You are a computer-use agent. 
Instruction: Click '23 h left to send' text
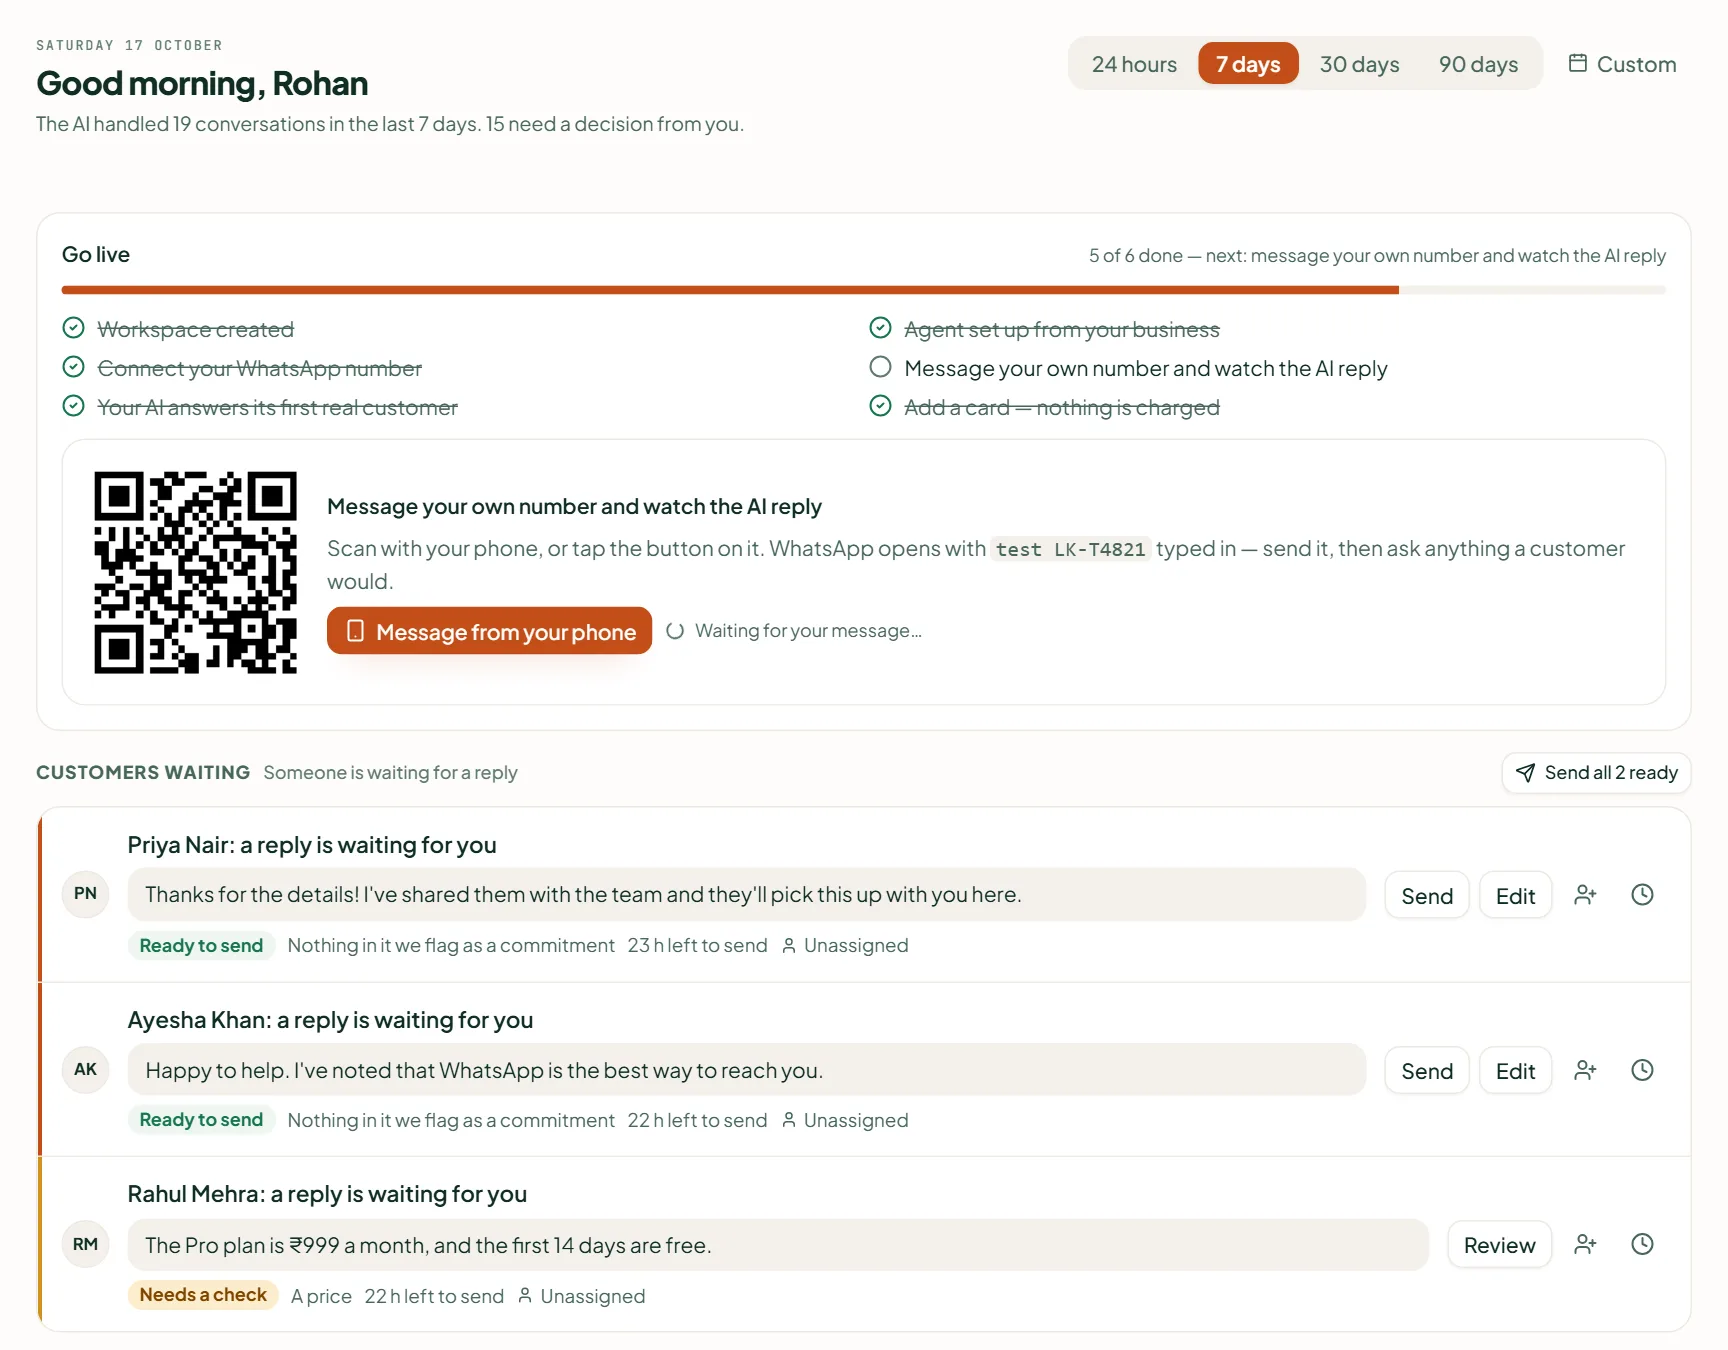(697, 945)
